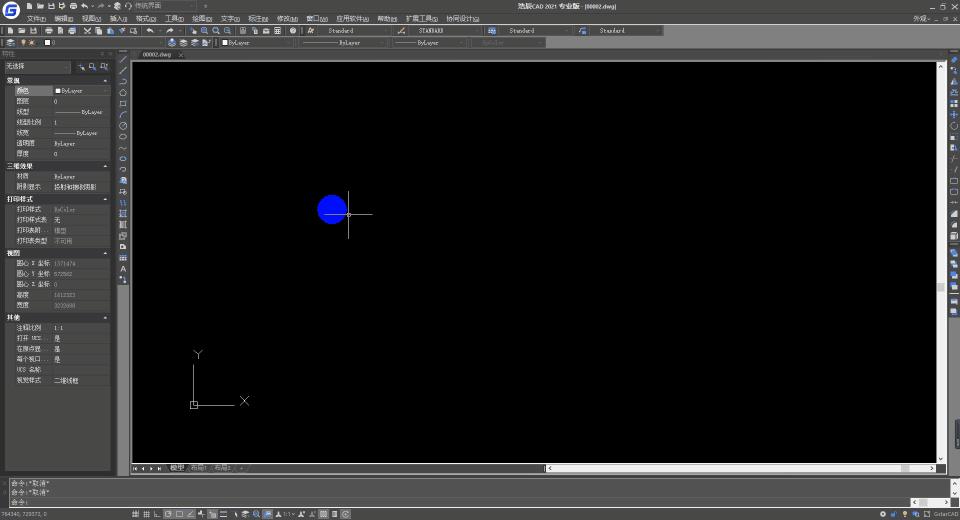Click the 00002.dwg document tab
Viewport: 960px width, 520px height.
[x=157, y=55]
